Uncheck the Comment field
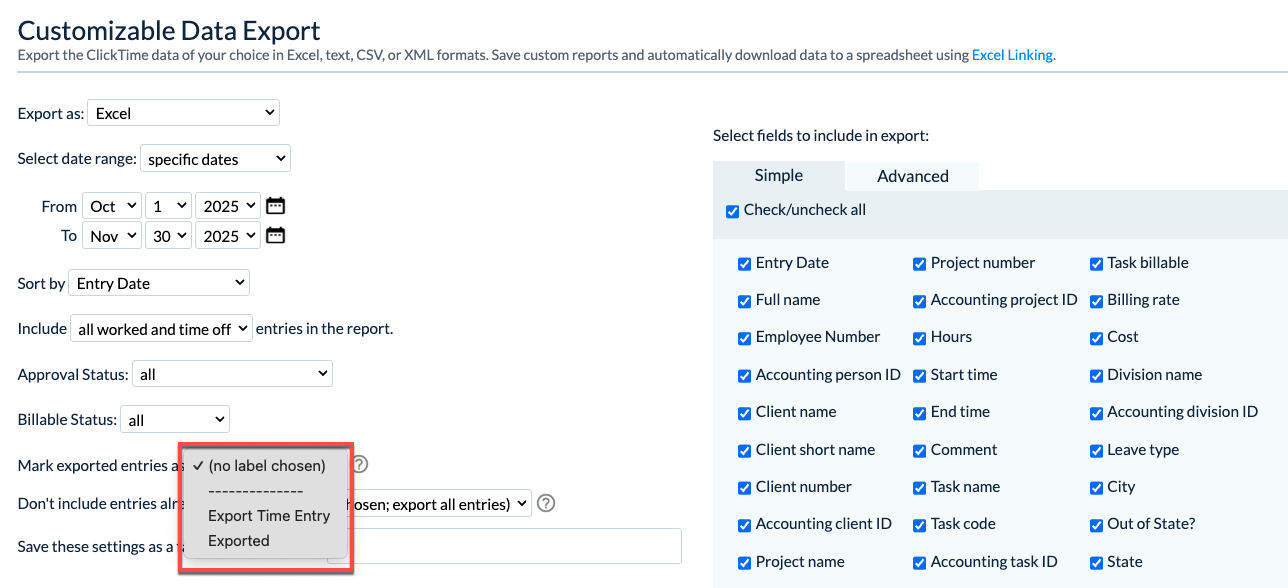1288x588 pixels. pos(920,451)
